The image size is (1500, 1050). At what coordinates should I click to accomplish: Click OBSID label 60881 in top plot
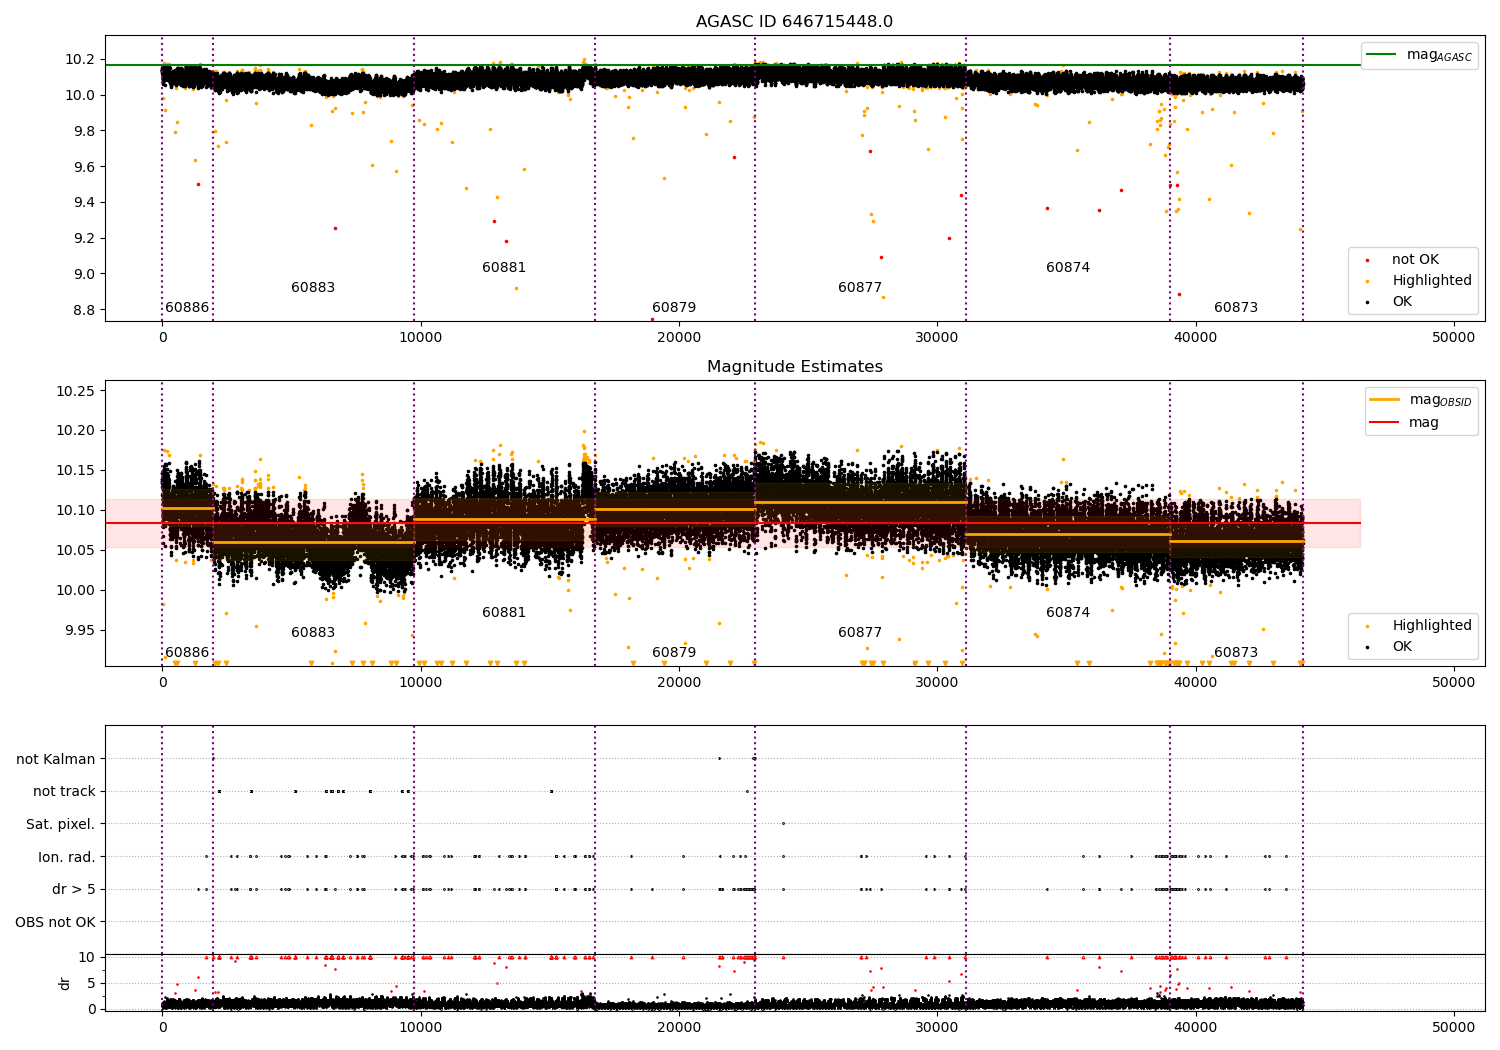(504, 268)
